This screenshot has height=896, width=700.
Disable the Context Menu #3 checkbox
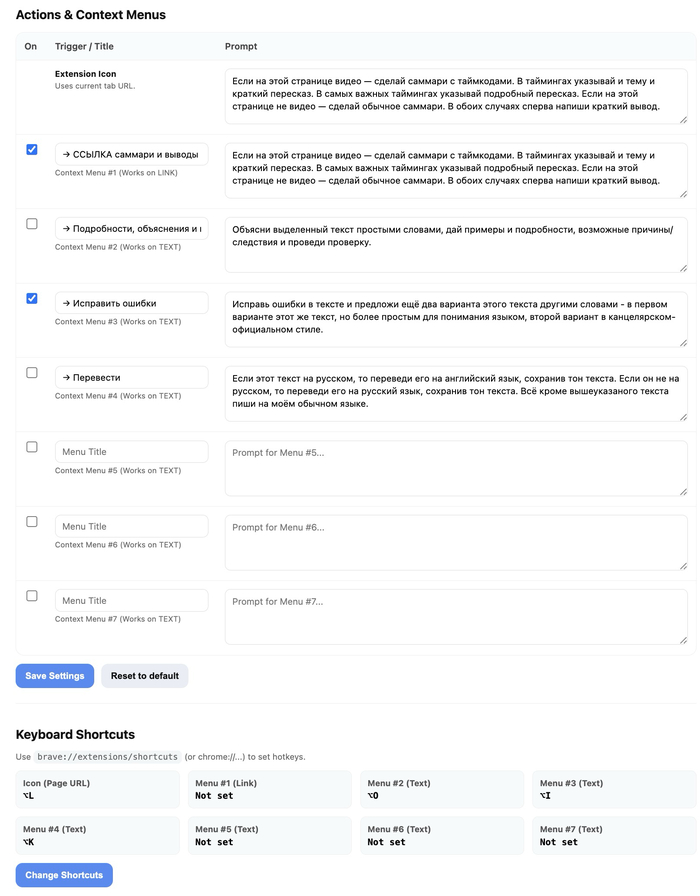click(32, 298)
